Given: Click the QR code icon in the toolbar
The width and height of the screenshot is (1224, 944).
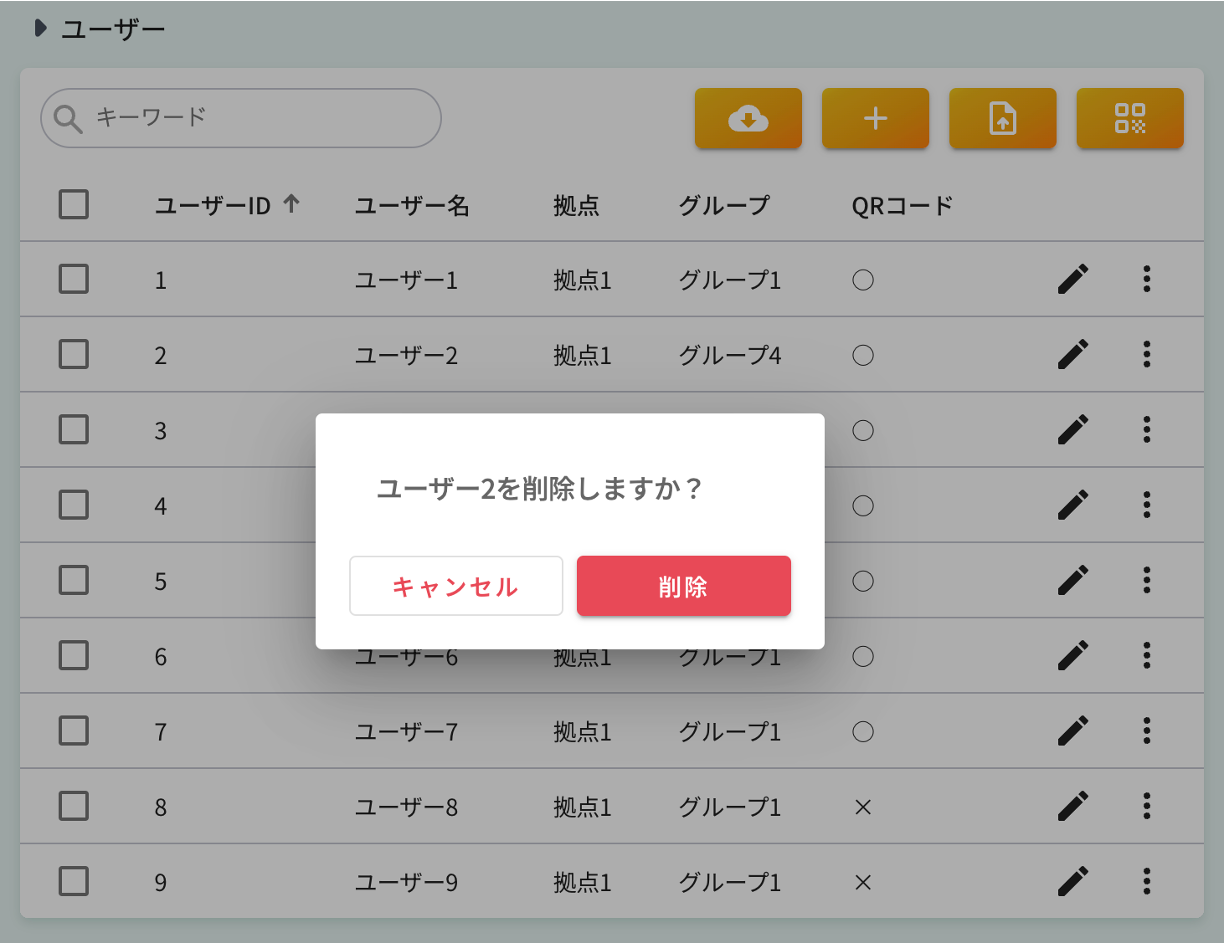Looking at the screenshot, I should (1130, 118).
